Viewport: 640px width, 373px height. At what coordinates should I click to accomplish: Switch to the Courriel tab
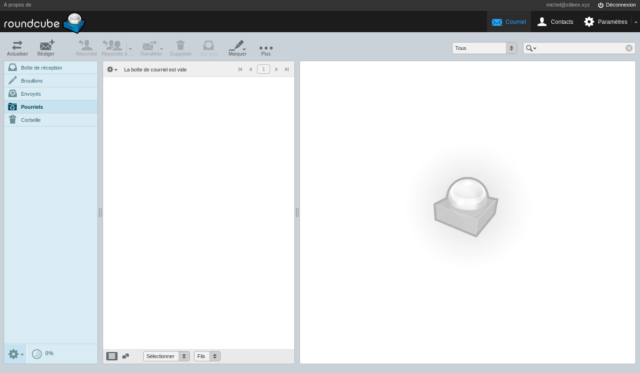(x=509, y=22)
